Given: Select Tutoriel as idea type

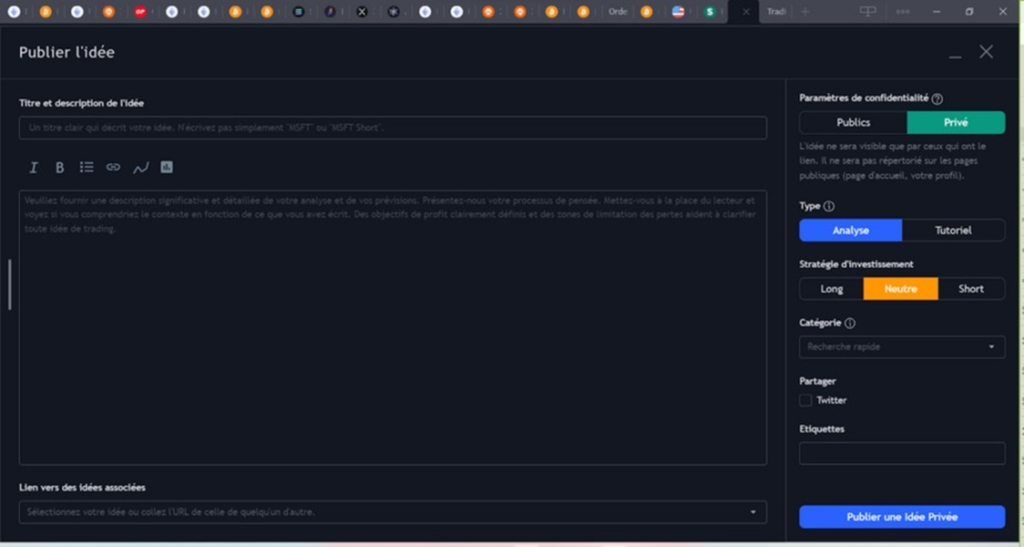Looking at the screenshot, I should coord(953,230).
